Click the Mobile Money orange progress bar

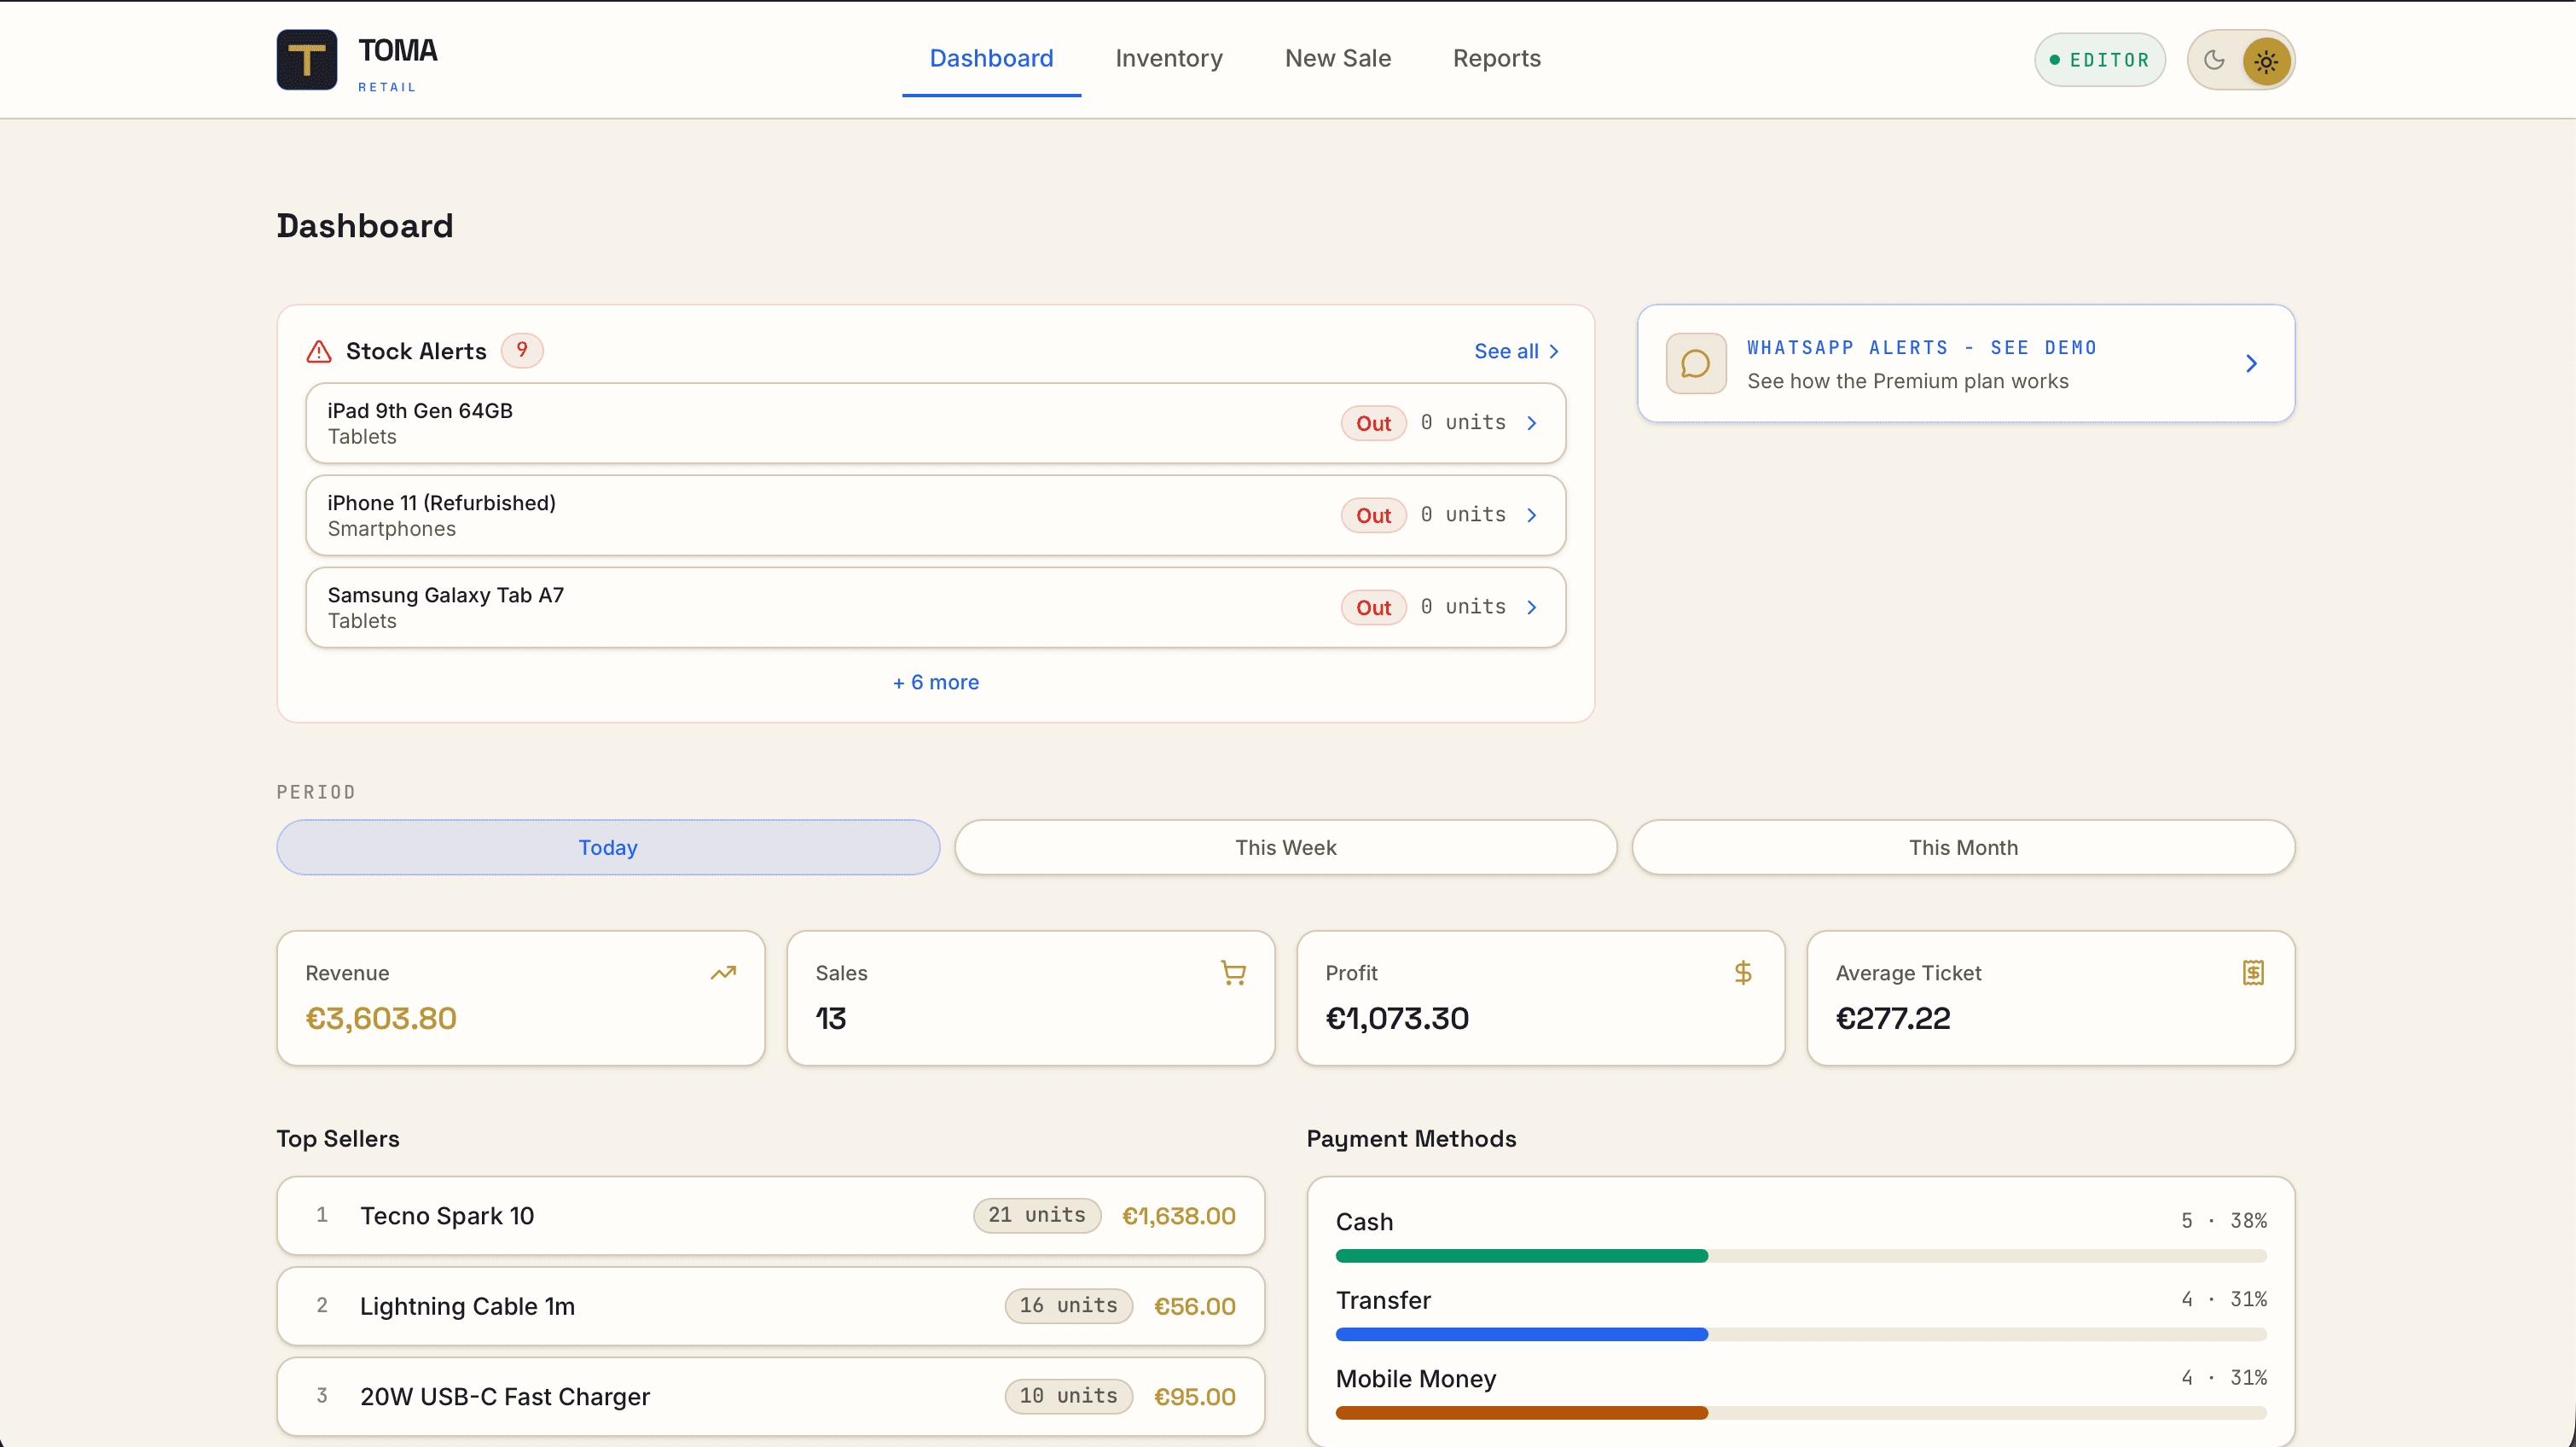pos(1522,1413)
